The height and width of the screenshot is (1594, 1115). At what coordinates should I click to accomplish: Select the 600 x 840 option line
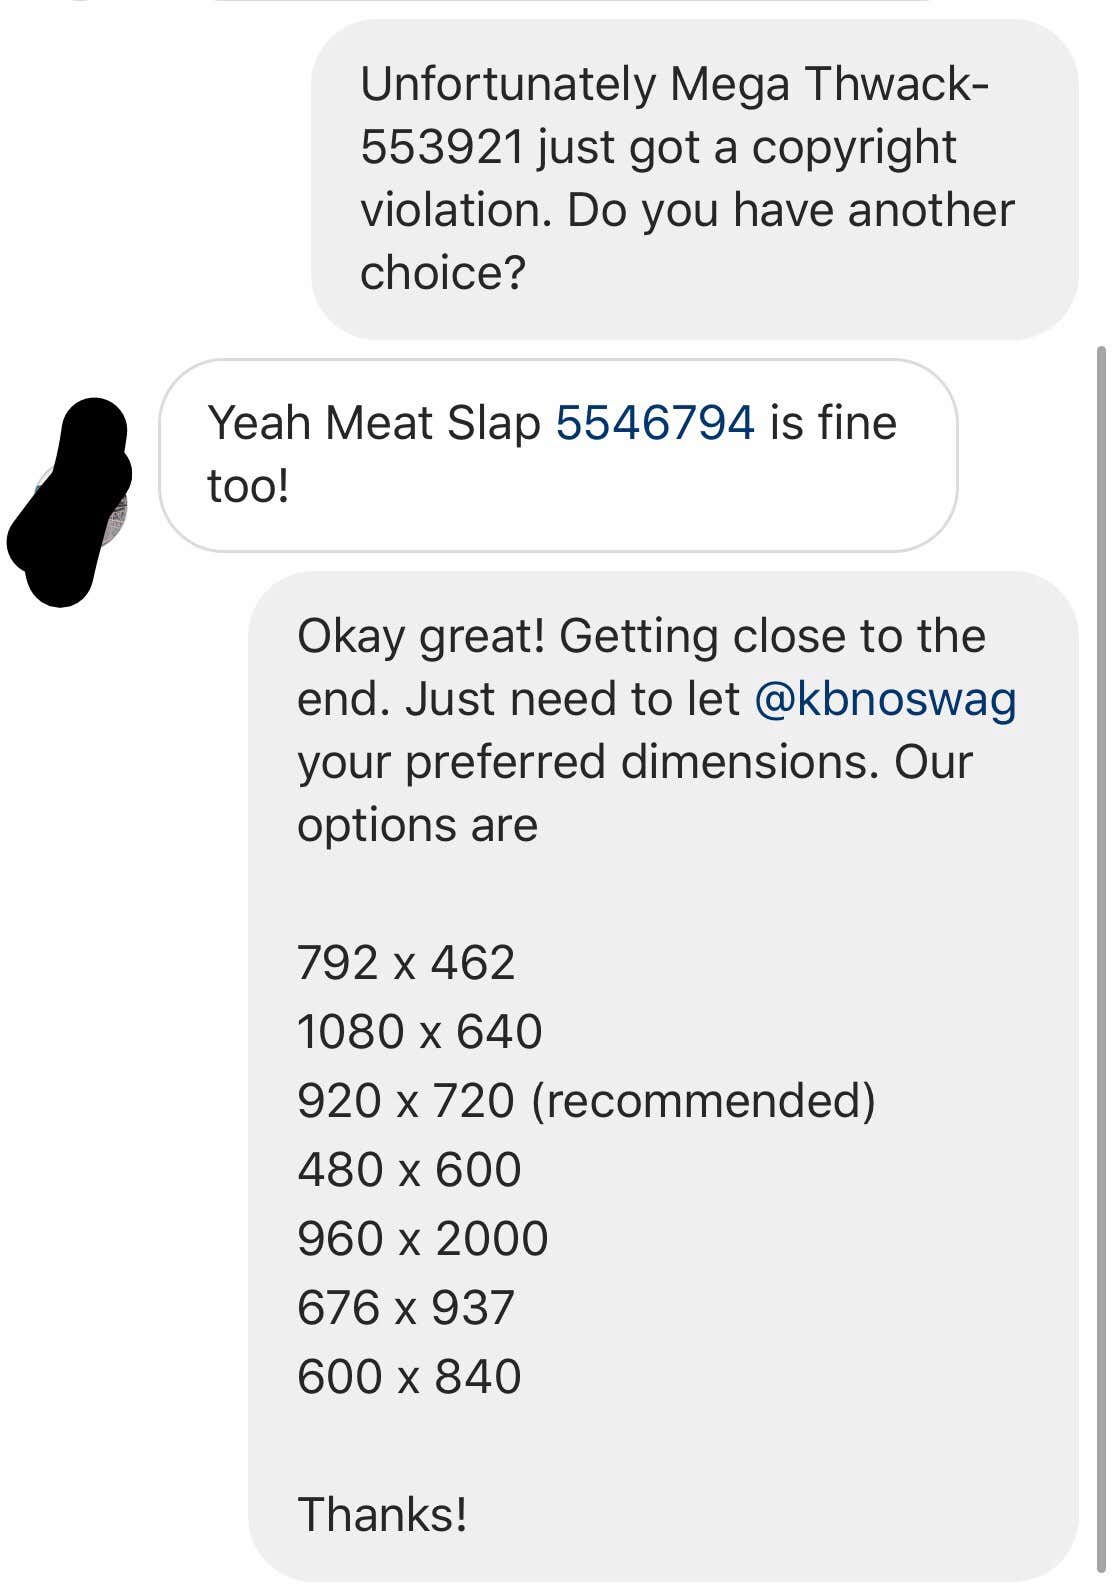tap(409, 1377)
